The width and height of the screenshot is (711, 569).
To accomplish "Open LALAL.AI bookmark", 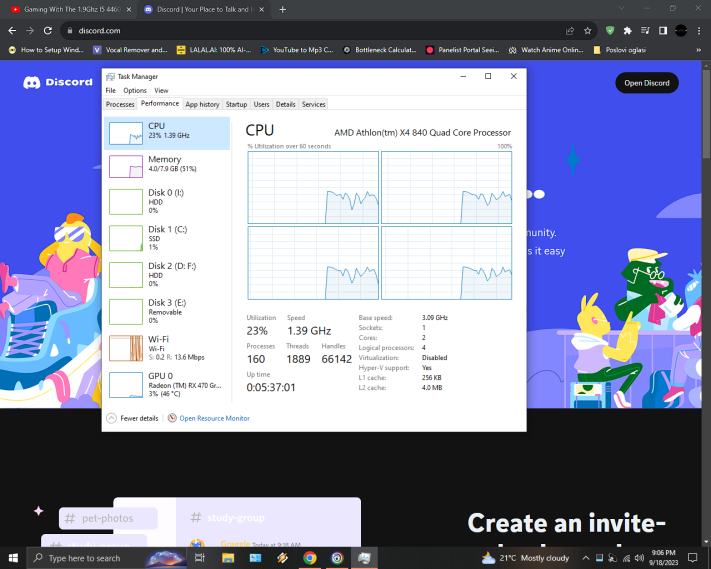I will point(214,50).
